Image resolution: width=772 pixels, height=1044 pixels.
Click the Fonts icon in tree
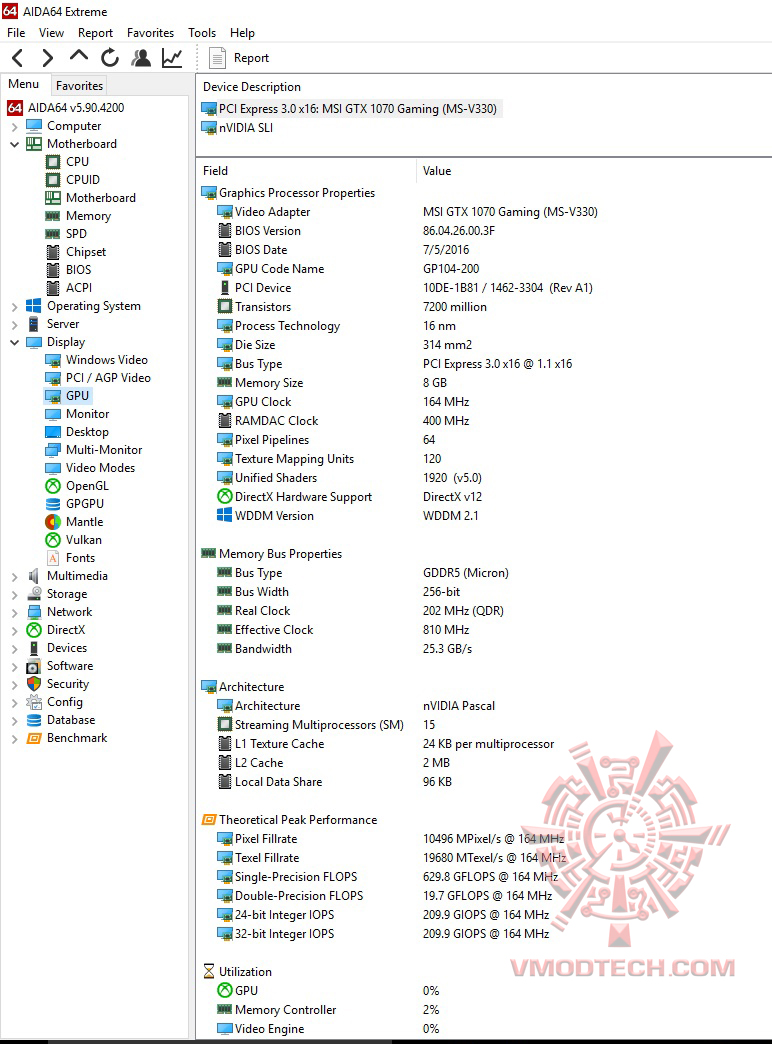[x=53, y=558]
